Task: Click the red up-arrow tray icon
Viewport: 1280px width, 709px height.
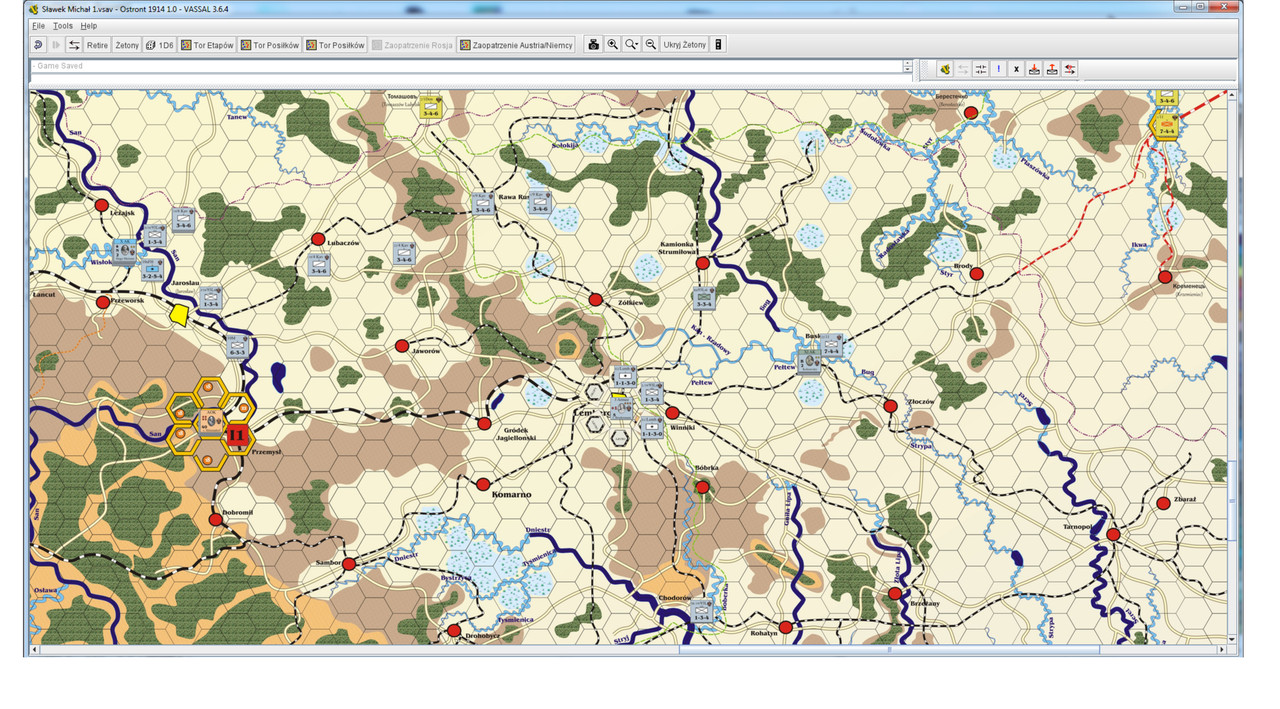Action: (1052, 69)
